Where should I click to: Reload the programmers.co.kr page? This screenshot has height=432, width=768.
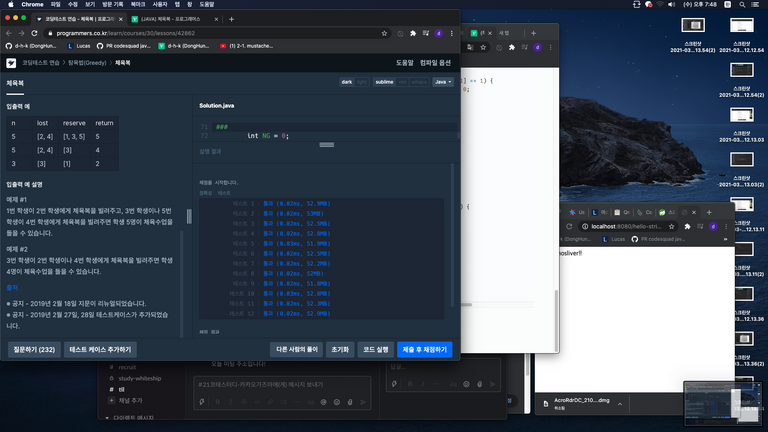pyautogui.click(x=34, y=33)
